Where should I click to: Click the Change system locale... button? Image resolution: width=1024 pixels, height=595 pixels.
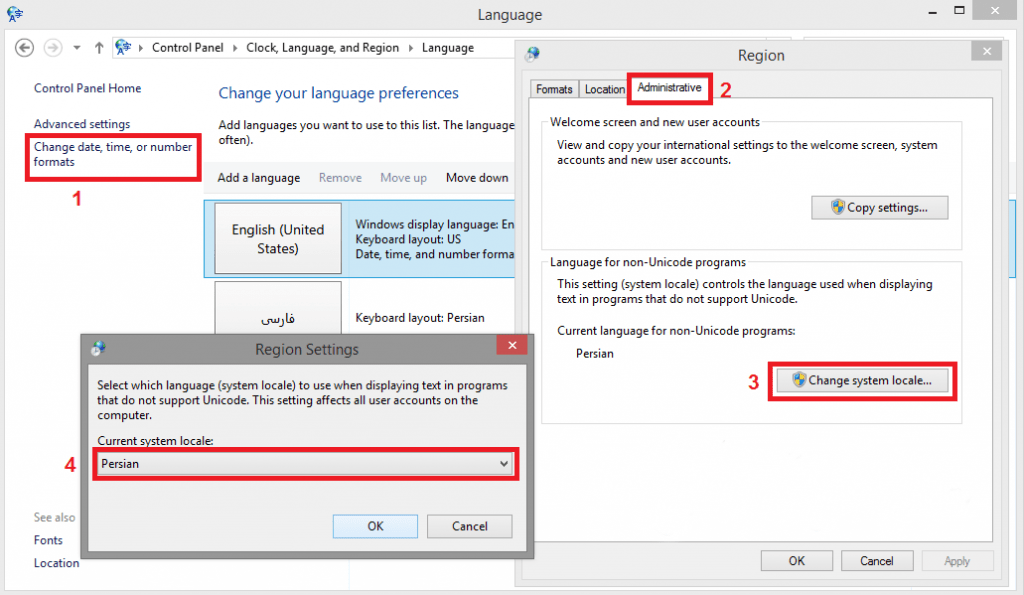(863, 380)
